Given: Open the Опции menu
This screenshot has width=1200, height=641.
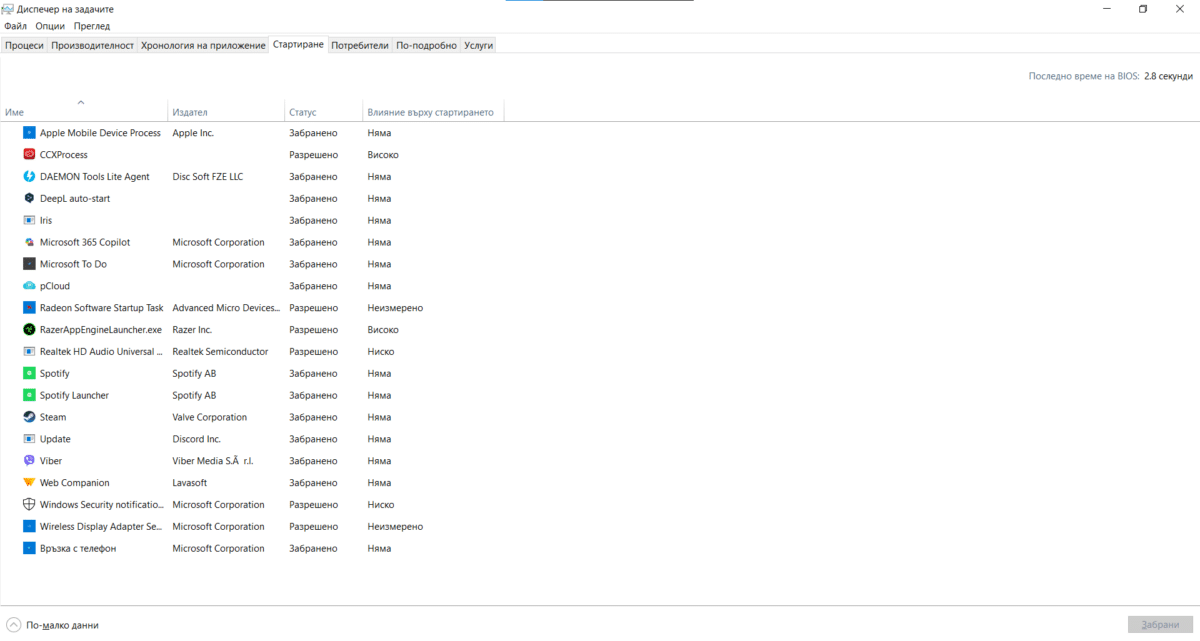Looking at the screenshot, I should pyautogui.click(x=50, y=26).
